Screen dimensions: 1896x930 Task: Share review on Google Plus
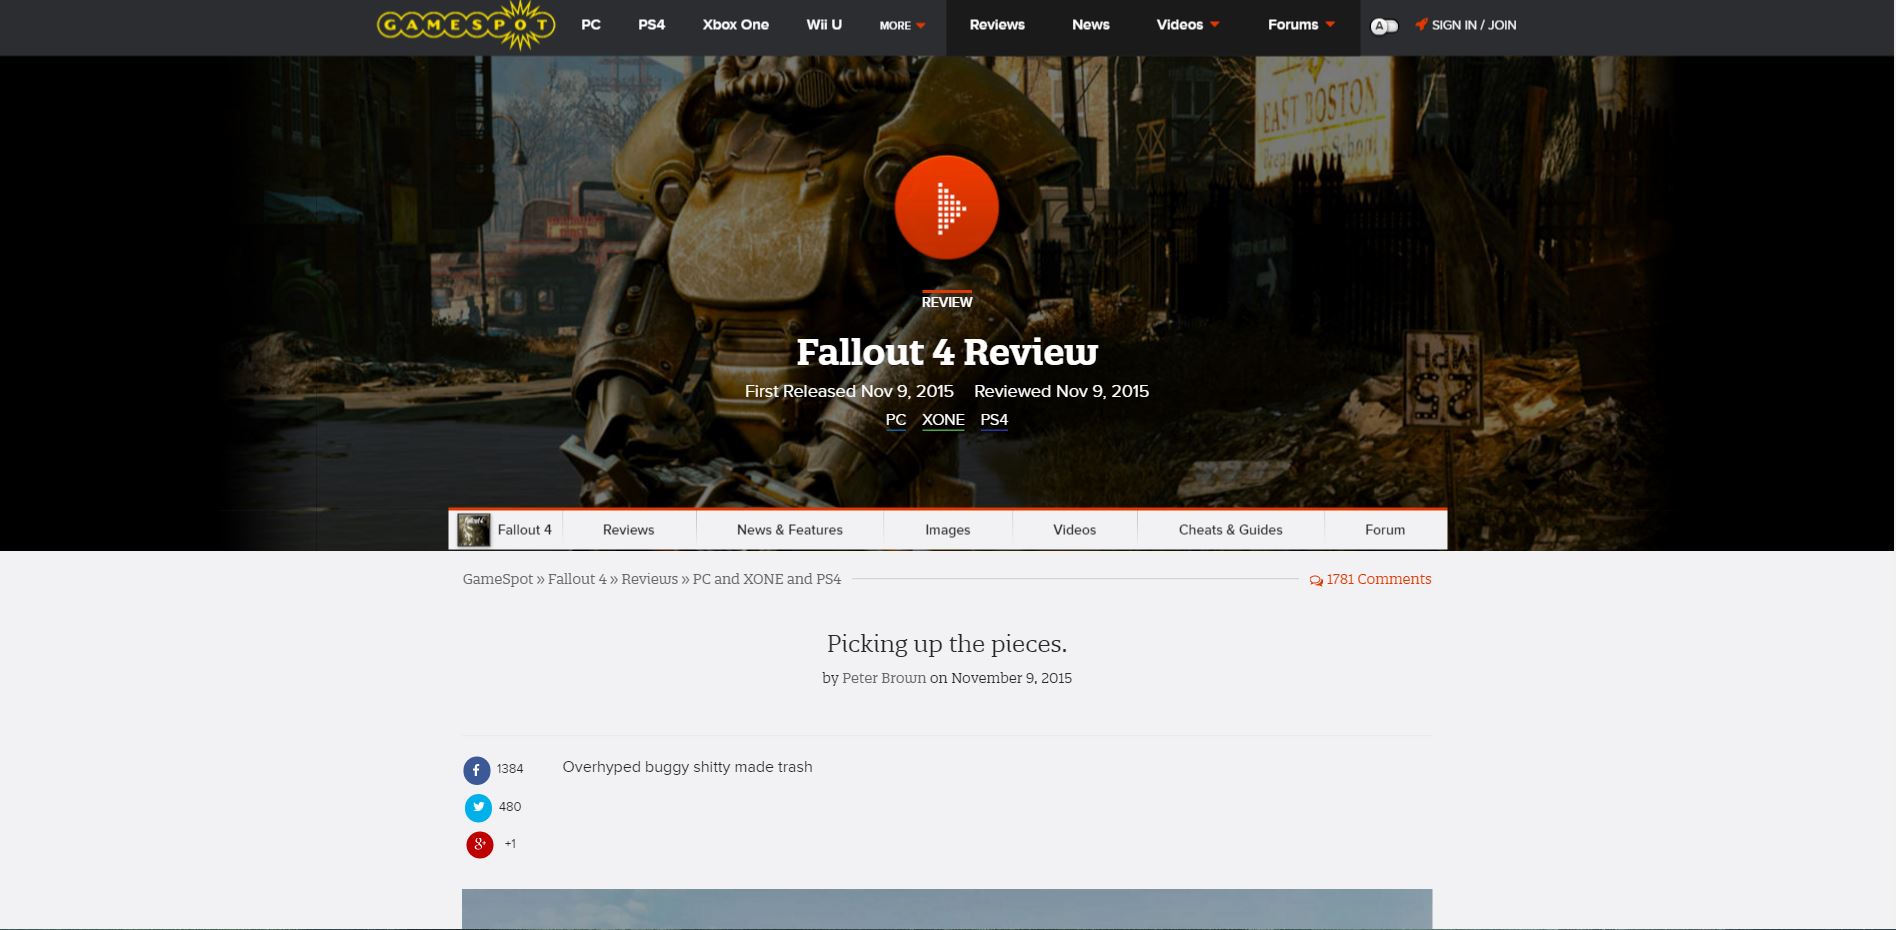pos(480,845)
